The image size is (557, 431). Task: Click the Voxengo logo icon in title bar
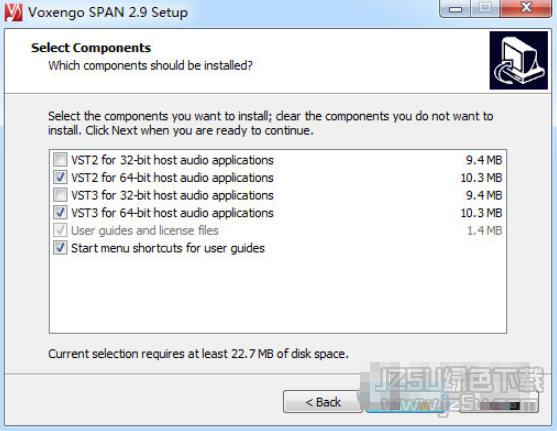(x=13, y=12)
